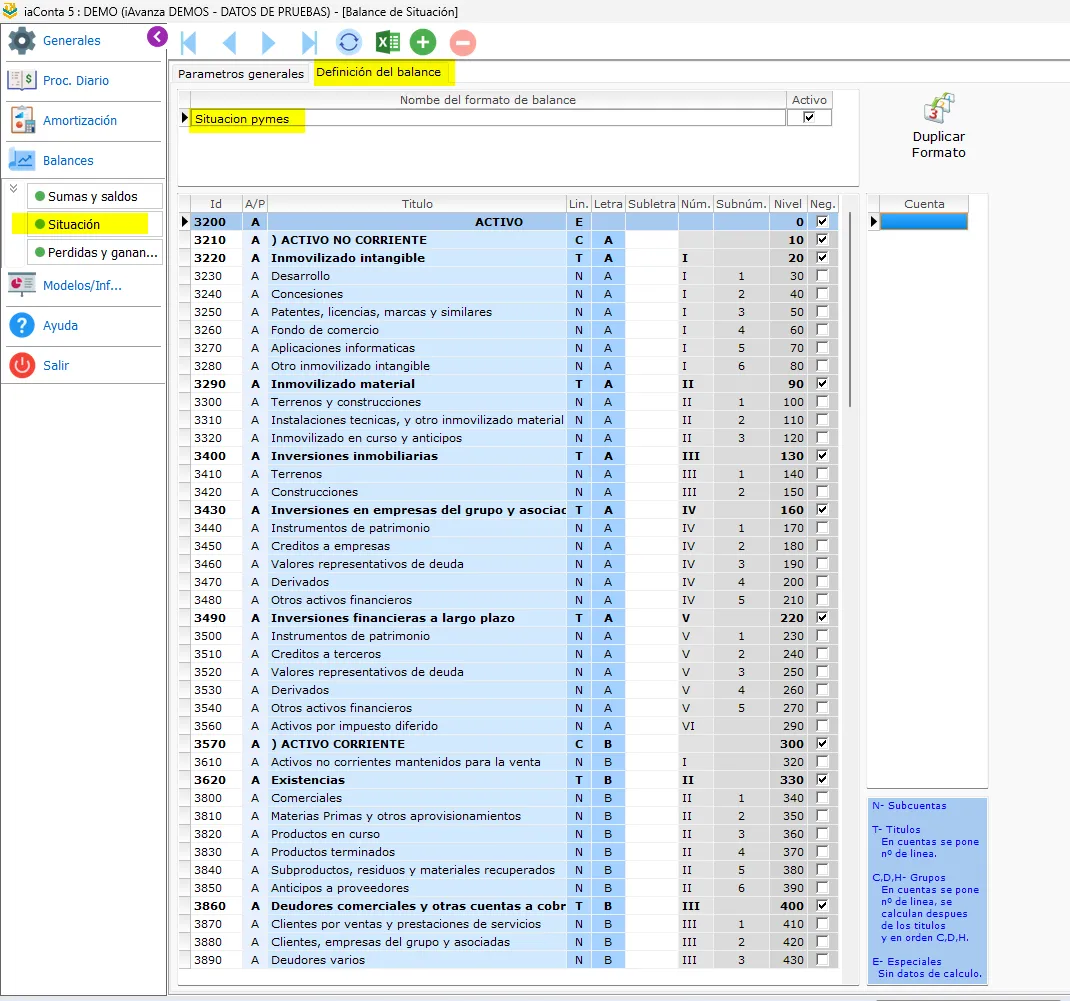The width and height of the screenshot is (1070, 1001).
Task: Jump to the last record arrow
Action: coord(309,42)
